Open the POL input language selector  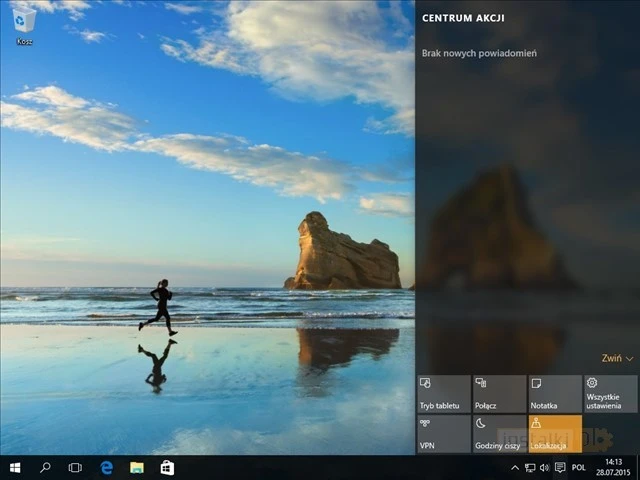579,467
